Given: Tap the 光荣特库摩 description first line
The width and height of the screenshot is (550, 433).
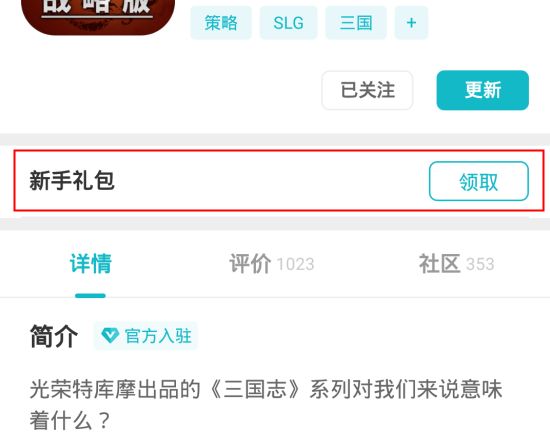Looking at the screenshot, I should click(266, 389).
